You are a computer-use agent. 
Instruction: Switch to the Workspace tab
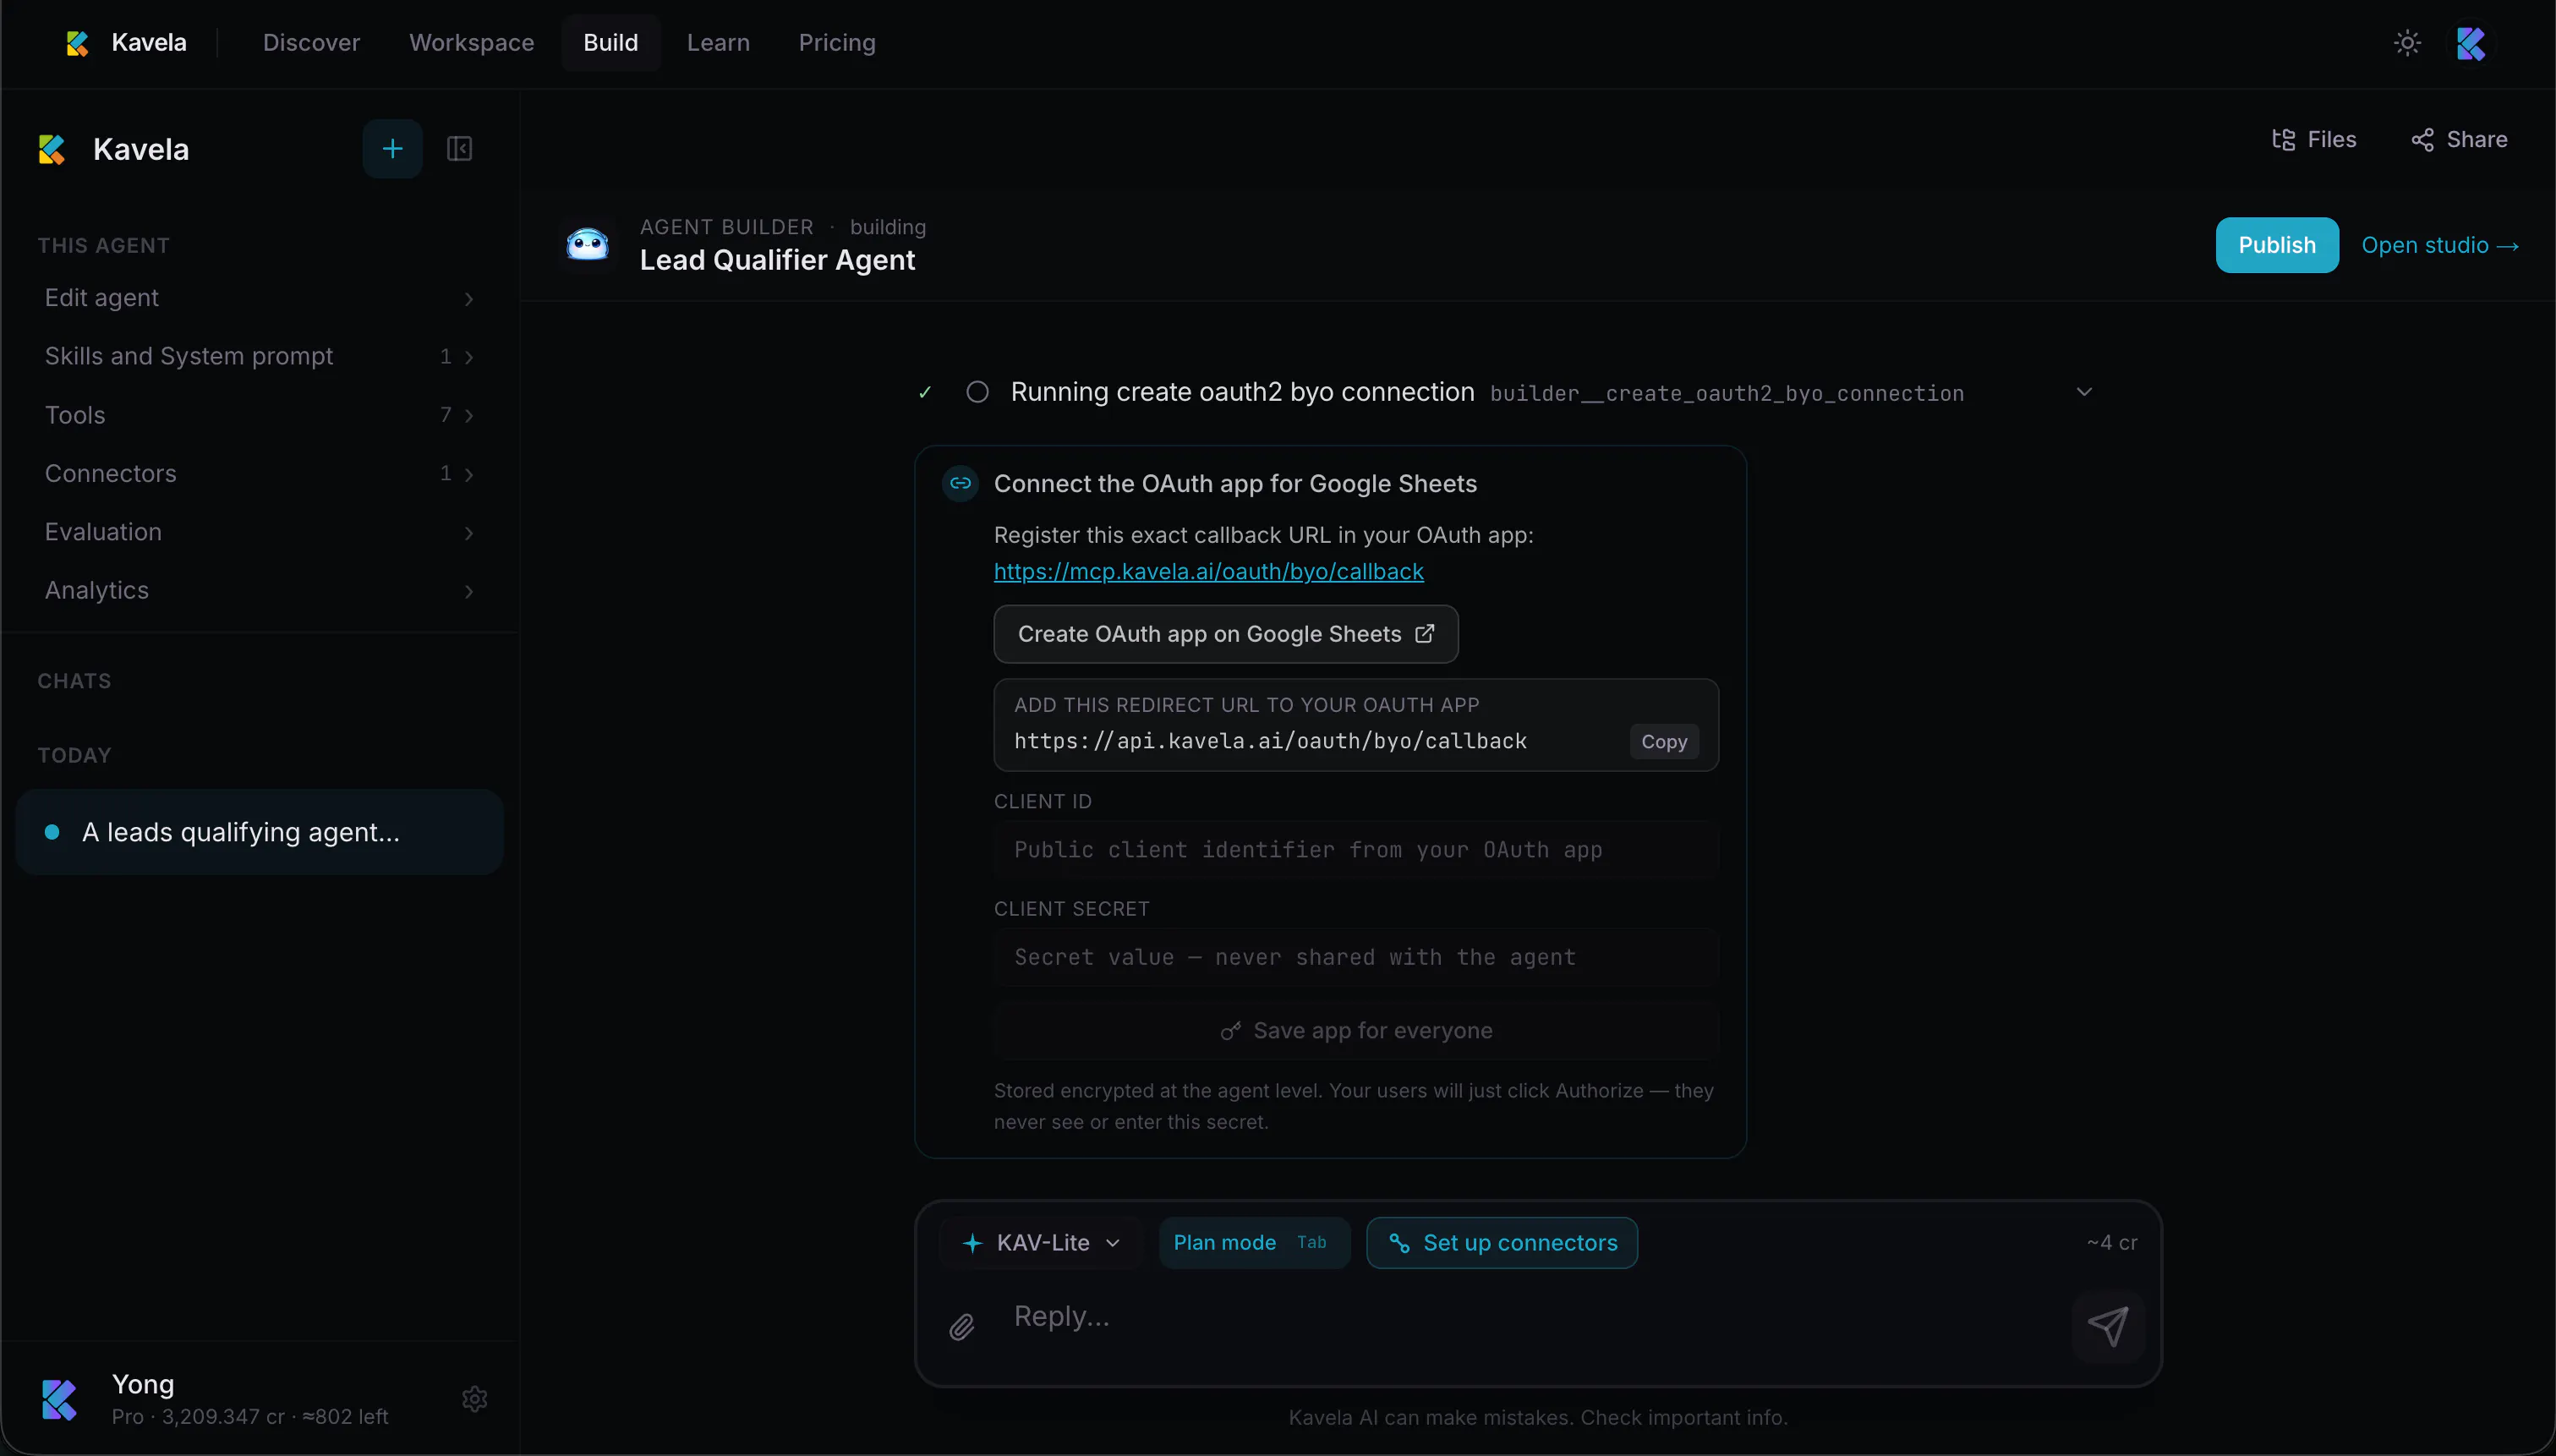[471, 43]
